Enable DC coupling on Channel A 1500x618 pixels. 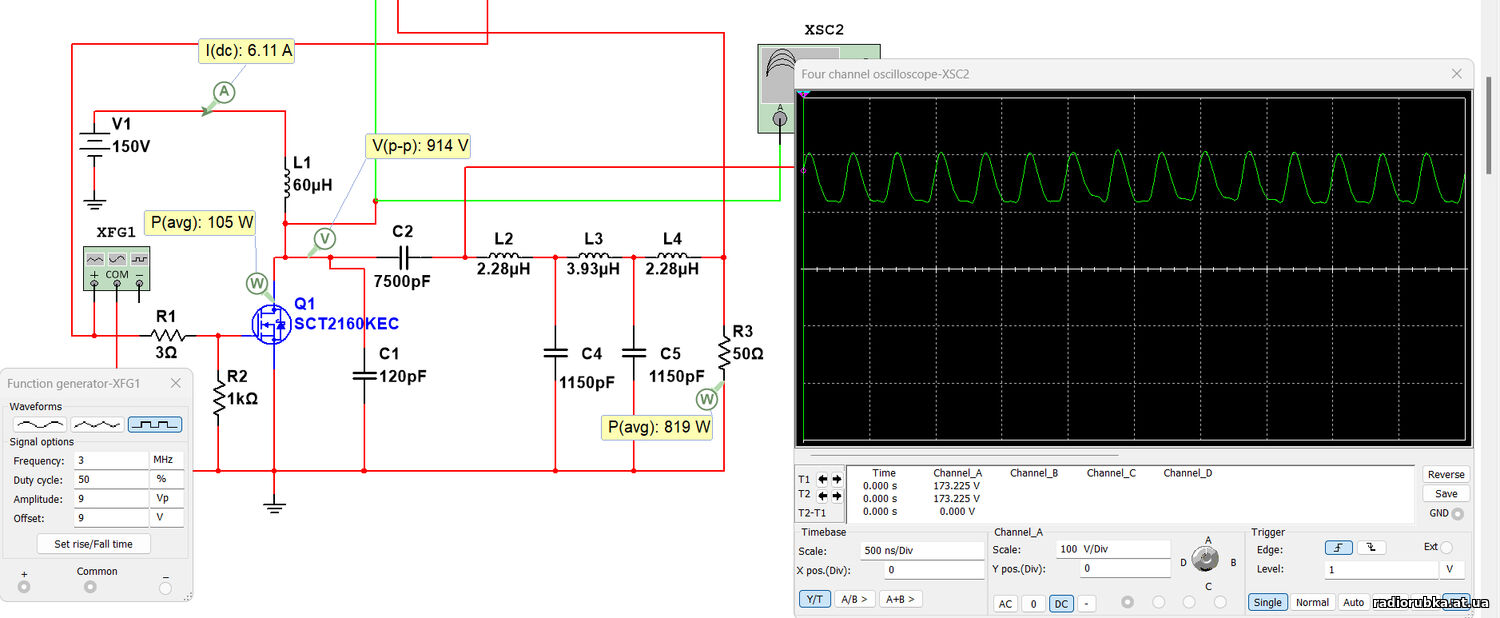point(1061,603)
